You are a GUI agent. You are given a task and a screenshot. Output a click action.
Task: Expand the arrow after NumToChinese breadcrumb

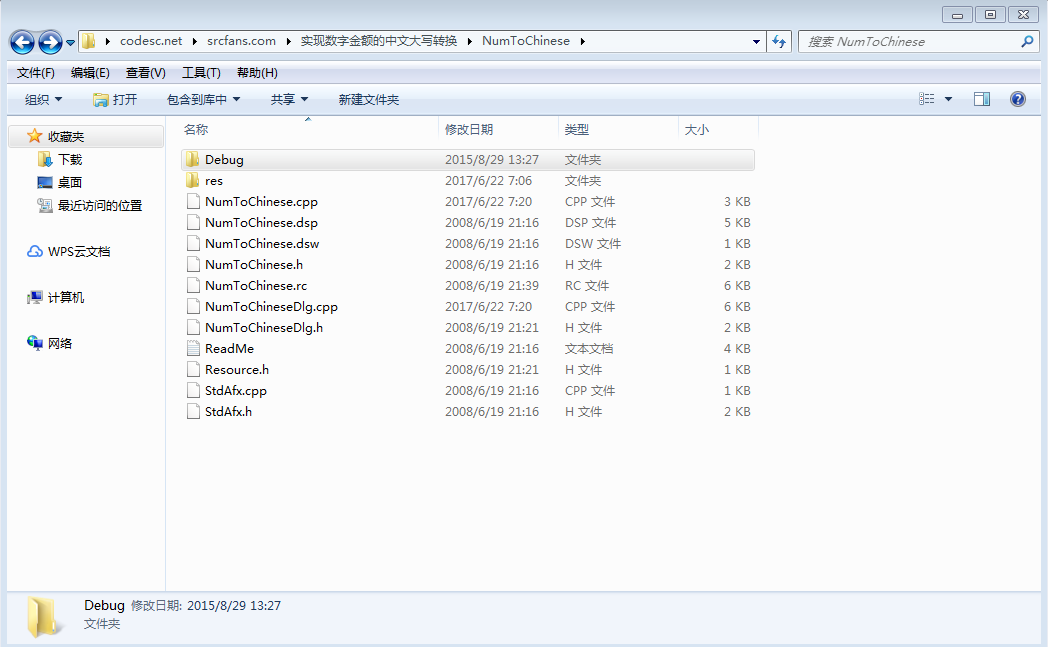pos(583,41)
